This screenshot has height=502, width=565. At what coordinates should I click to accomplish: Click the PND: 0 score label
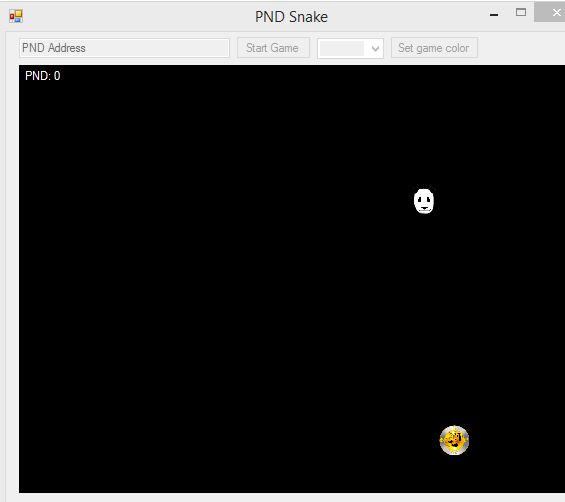43,76
